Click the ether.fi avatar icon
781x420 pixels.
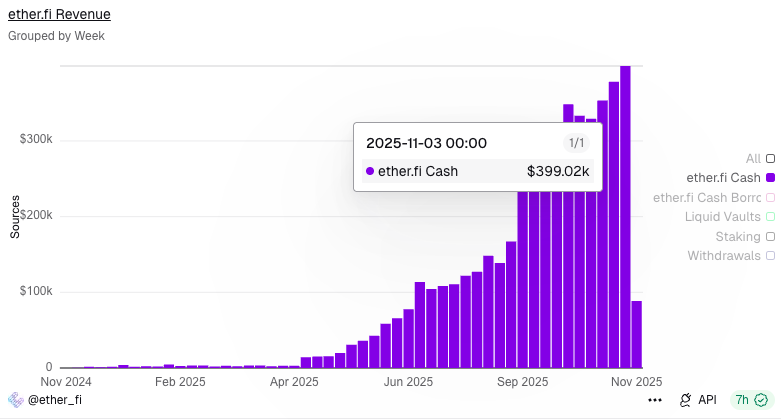point(15,400)
